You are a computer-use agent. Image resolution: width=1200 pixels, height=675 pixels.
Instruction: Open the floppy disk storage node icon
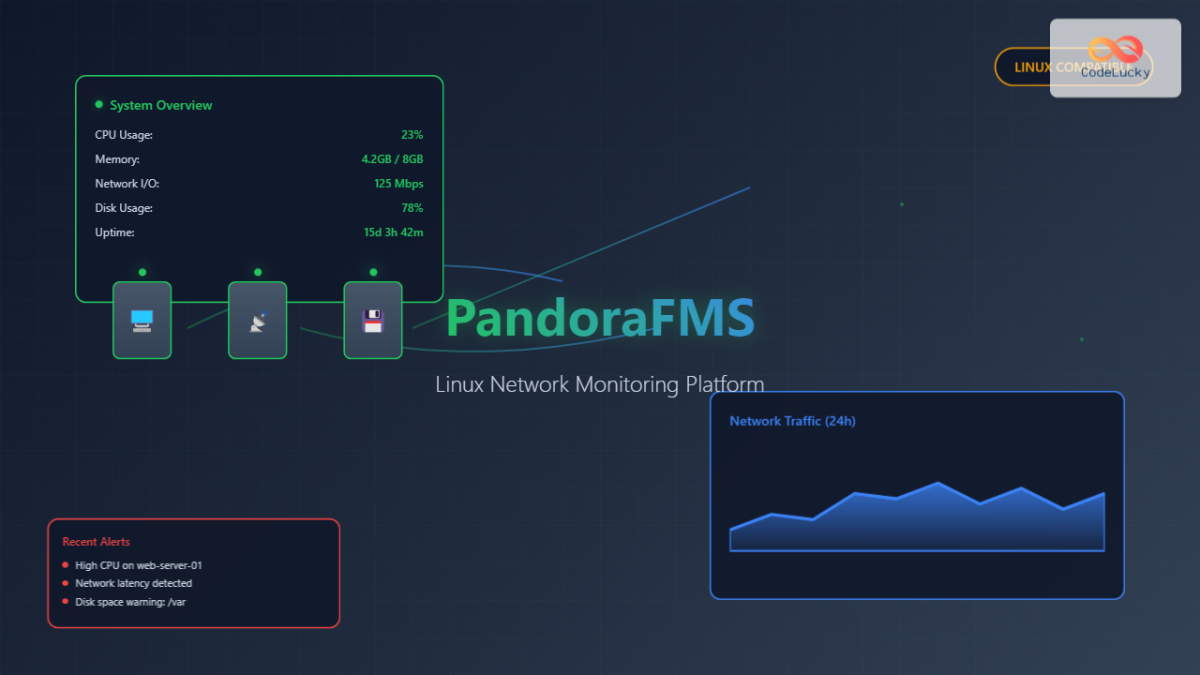click(x=372, y=320)
